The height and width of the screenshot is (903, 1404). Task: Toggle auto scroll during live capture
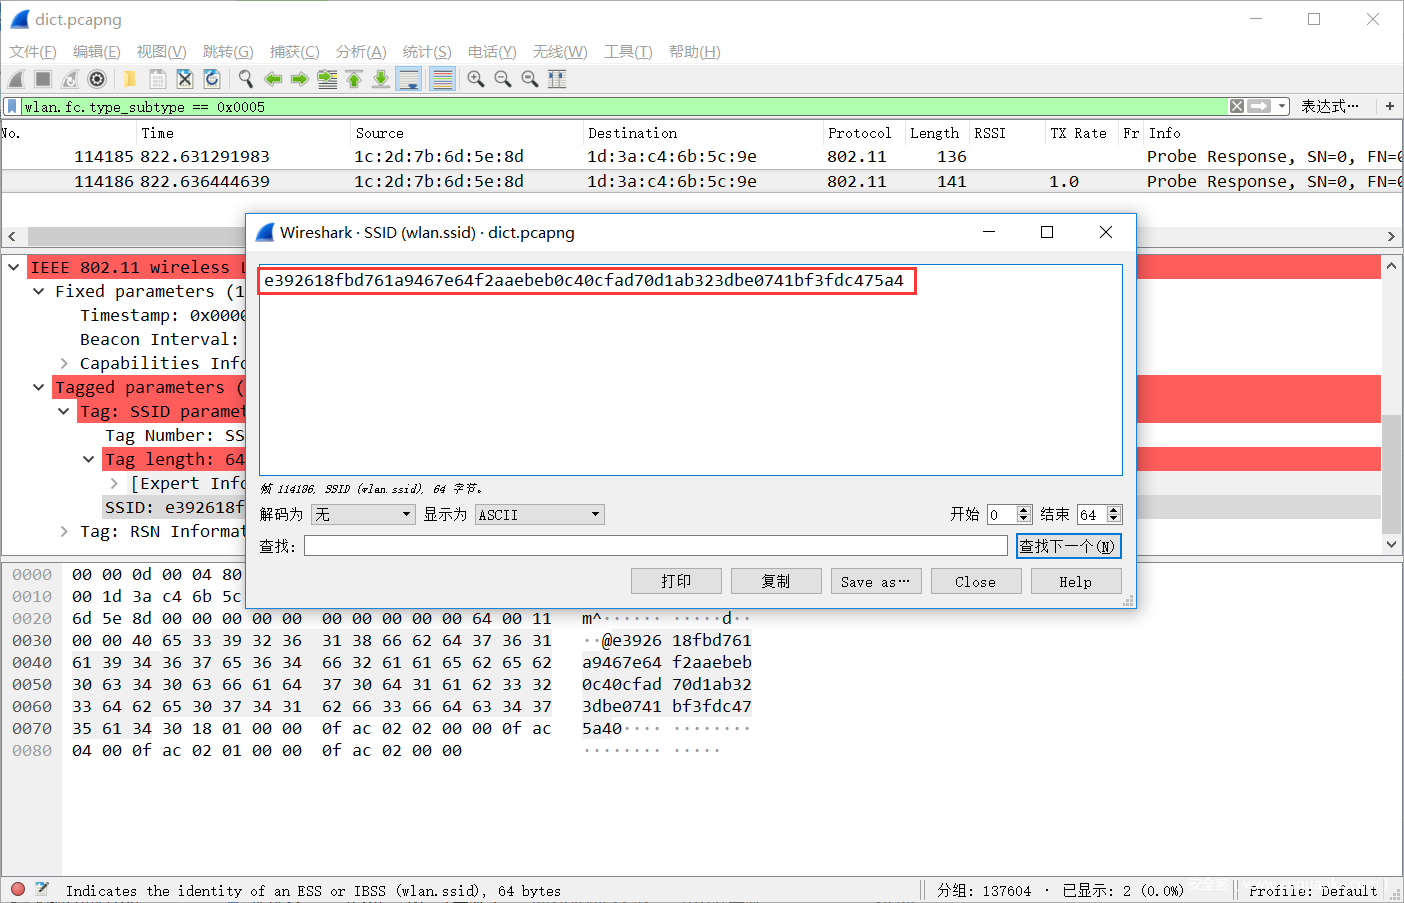point(409,79)
